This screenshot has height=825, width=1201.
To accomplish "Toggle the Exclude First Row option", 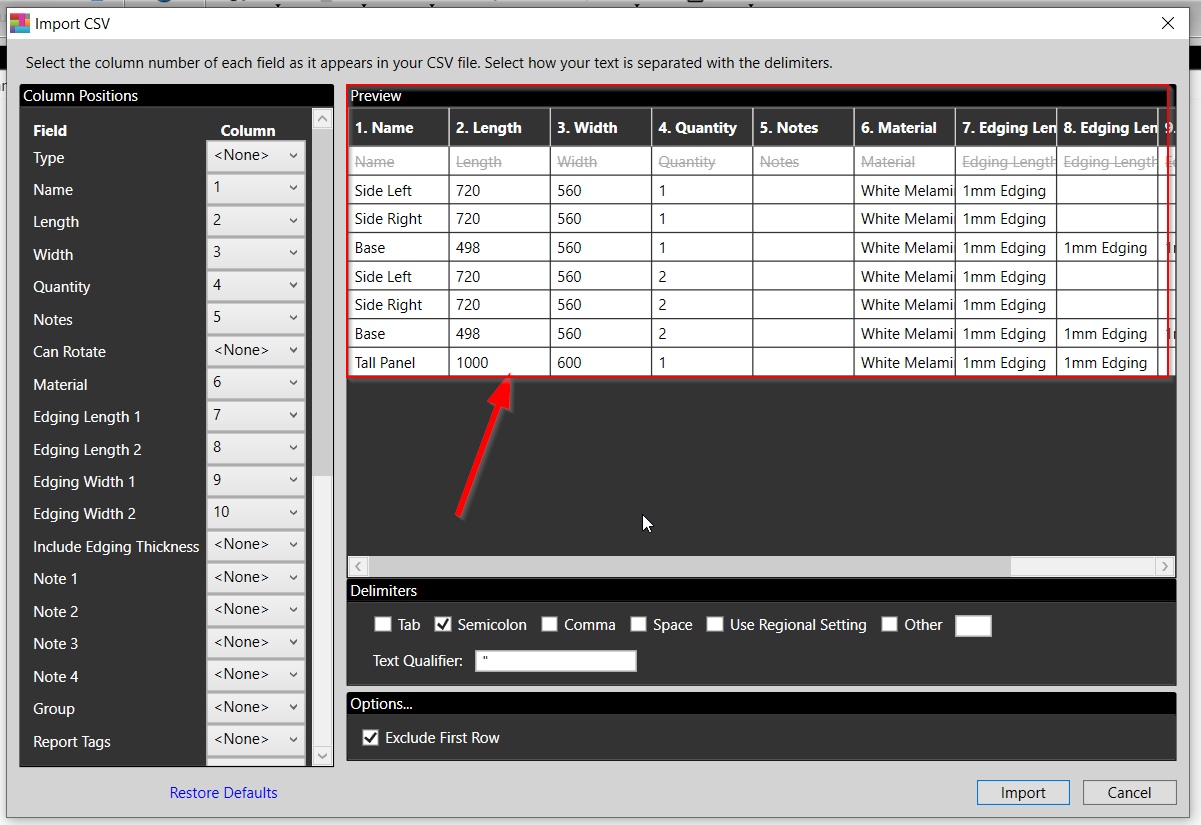I will click(371, 738).
